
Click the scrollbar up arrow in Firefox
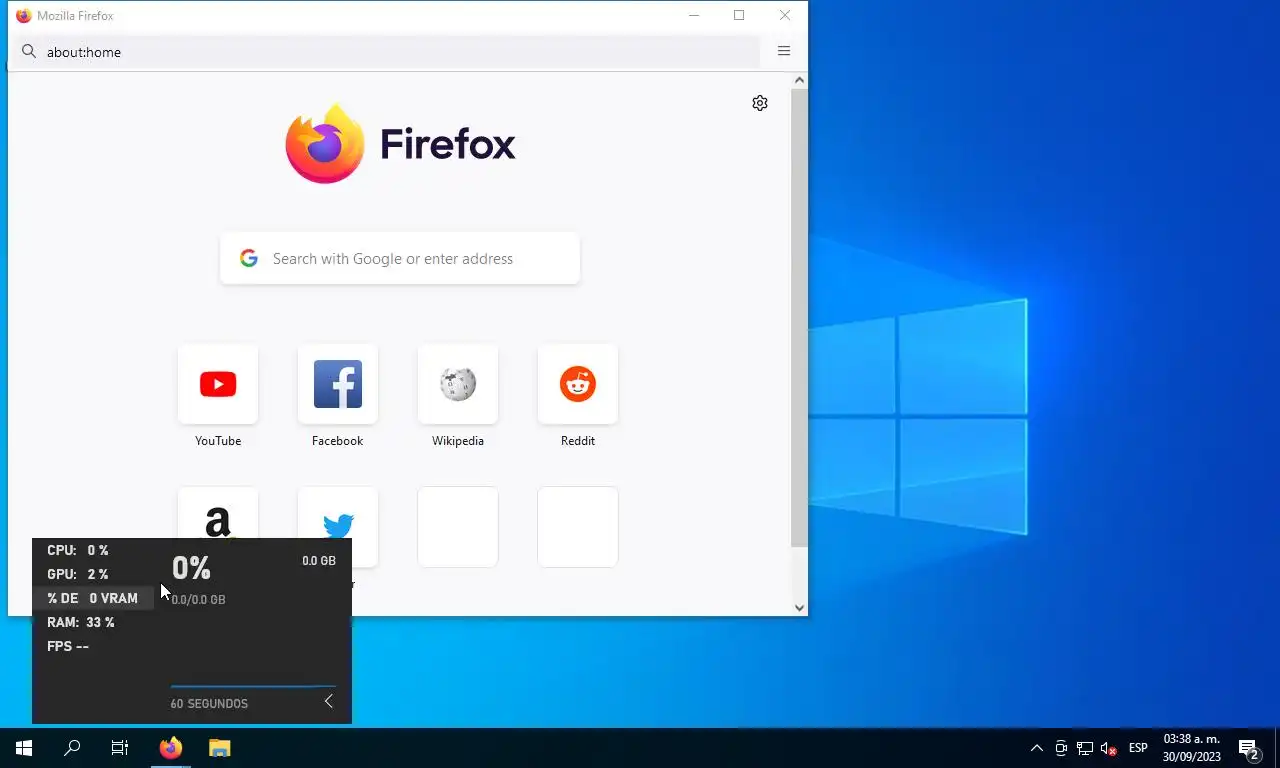click(x=799, y=80)
